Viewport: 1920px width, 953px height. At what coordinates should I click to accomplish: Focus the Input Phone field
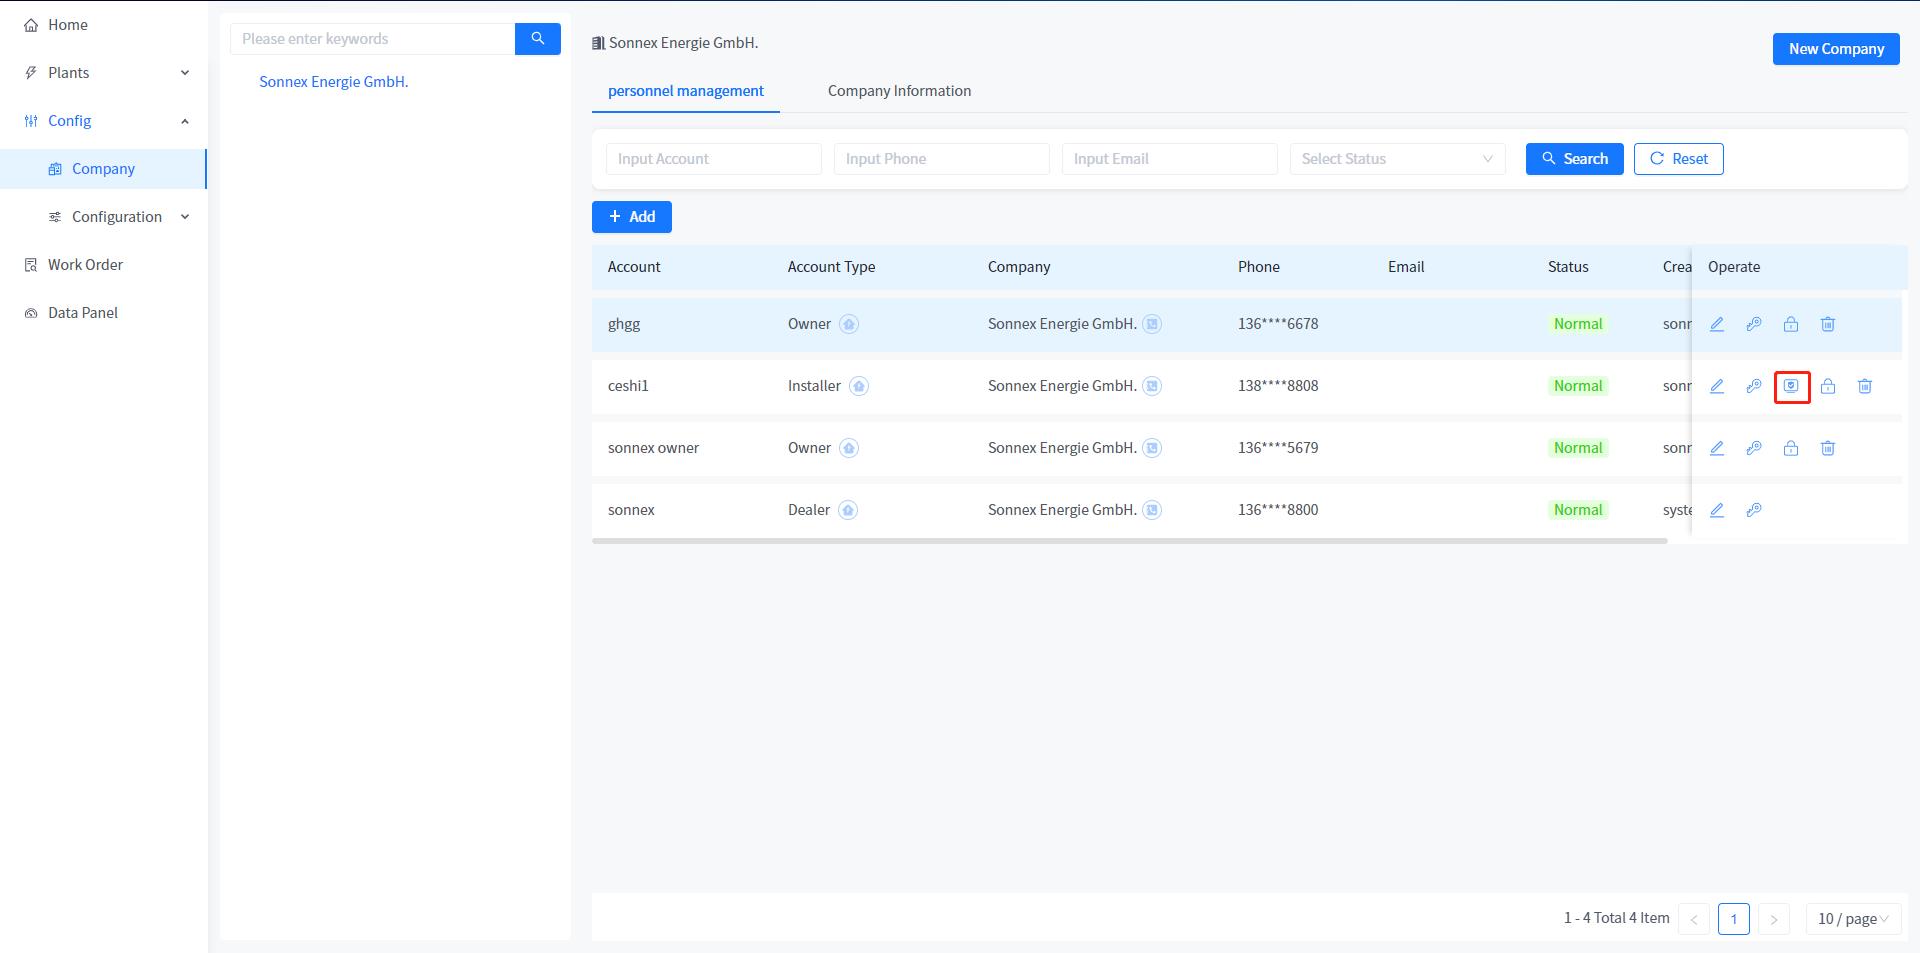click(942, 159)
